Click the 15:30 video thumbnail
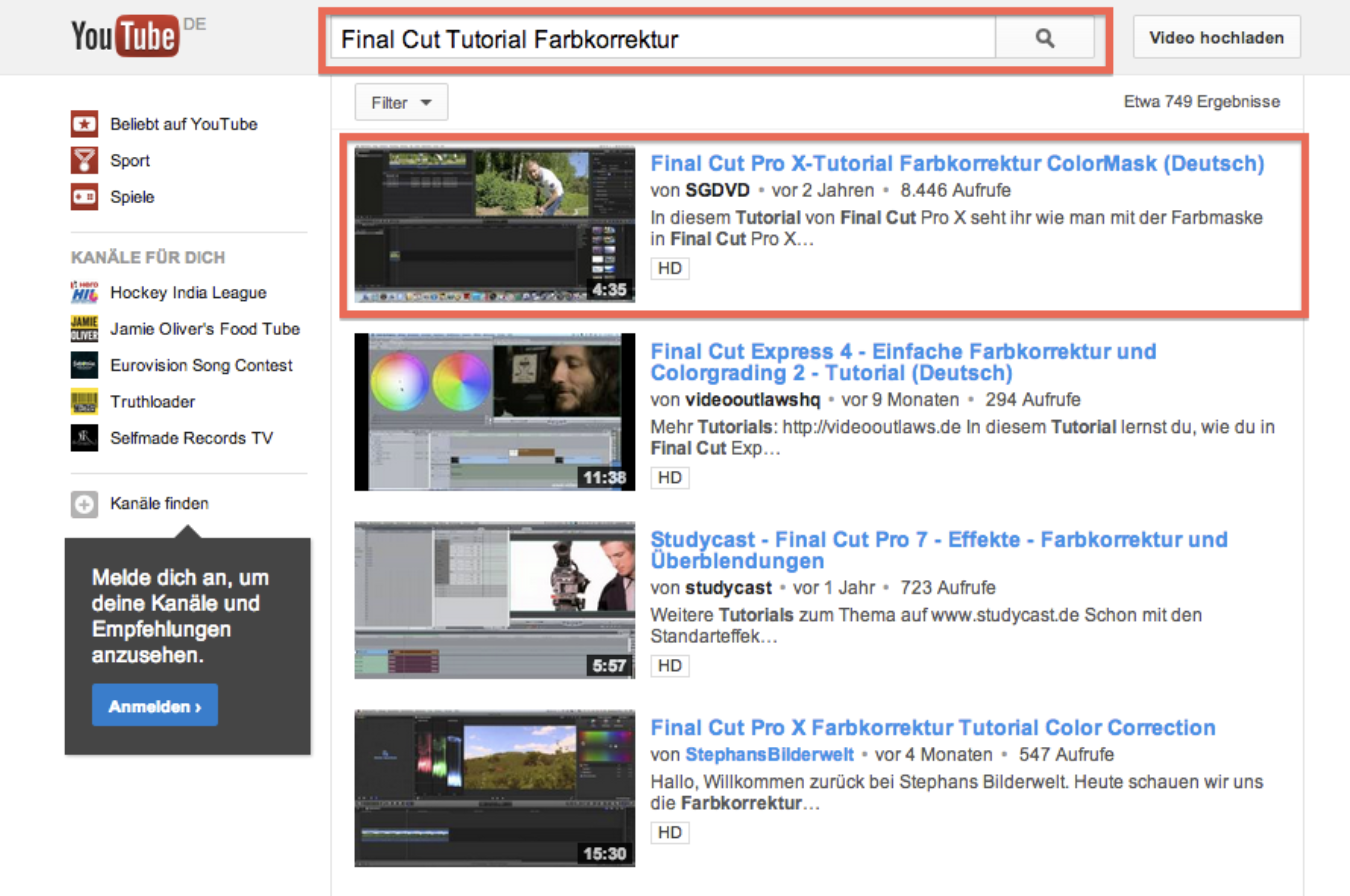1350x896 pixels. point(495,788)
